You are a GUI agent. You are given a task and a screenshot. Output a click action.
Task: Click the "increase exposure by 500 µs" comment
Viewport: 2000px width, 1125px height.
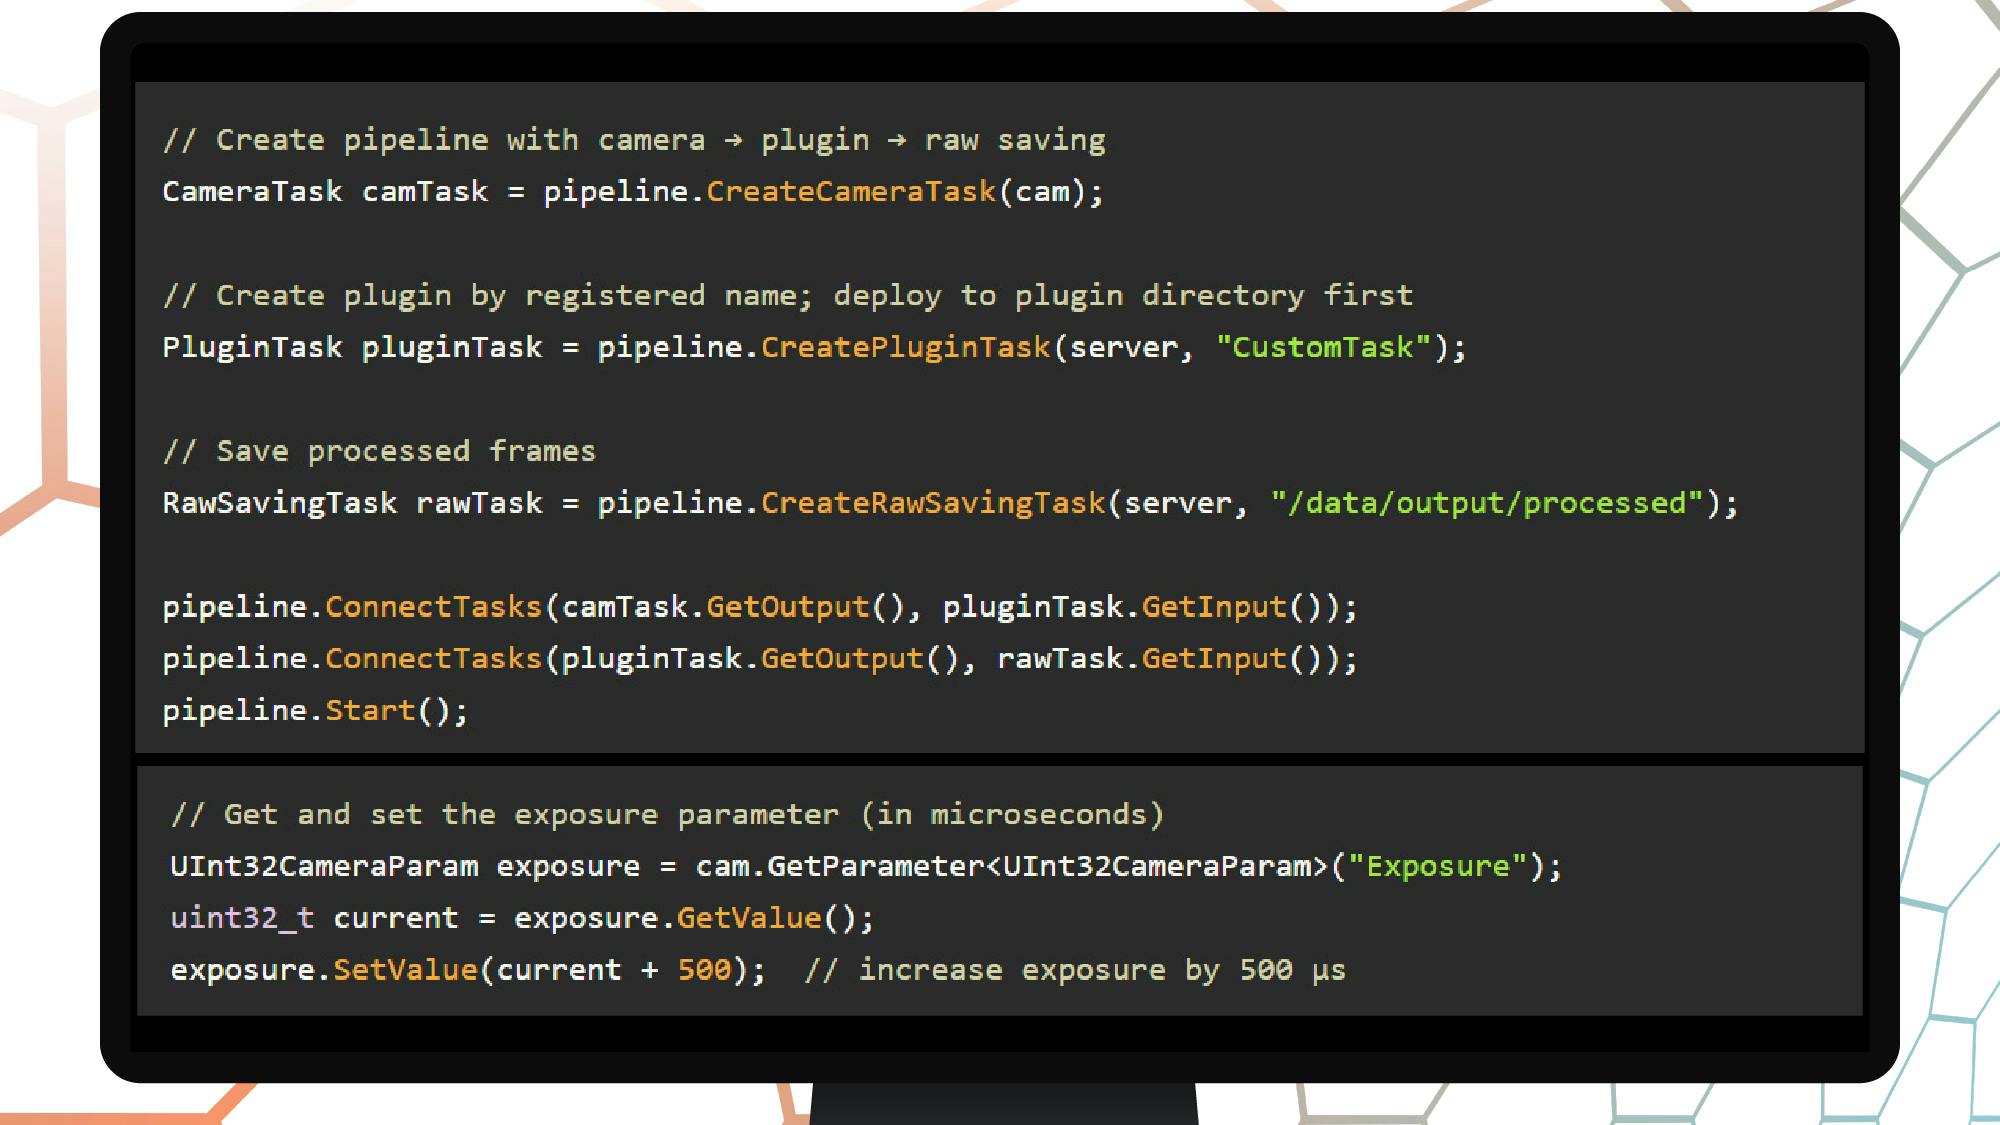click(1075, 970)
